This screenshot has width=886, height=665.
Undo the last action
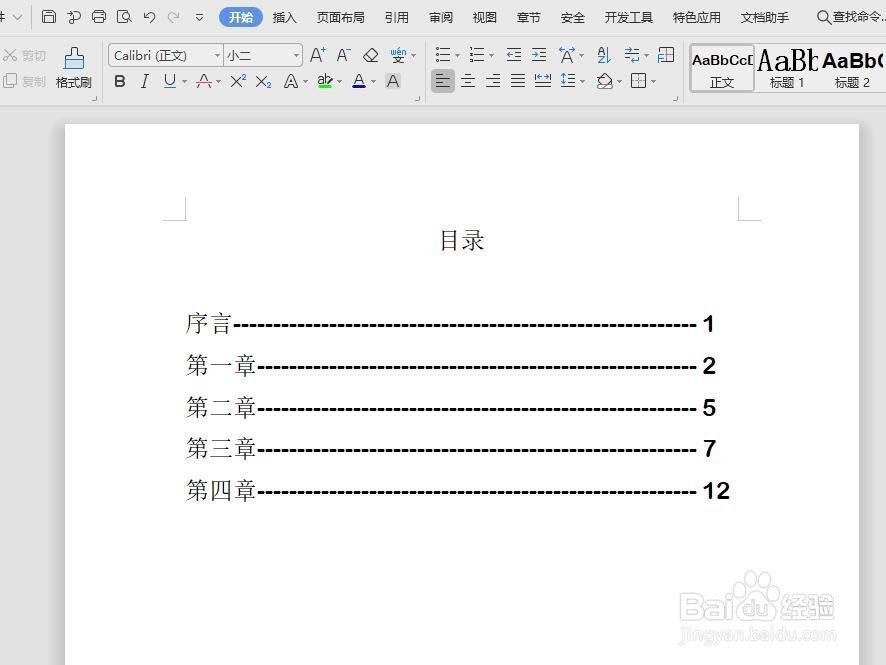click(x=149, y=17)
